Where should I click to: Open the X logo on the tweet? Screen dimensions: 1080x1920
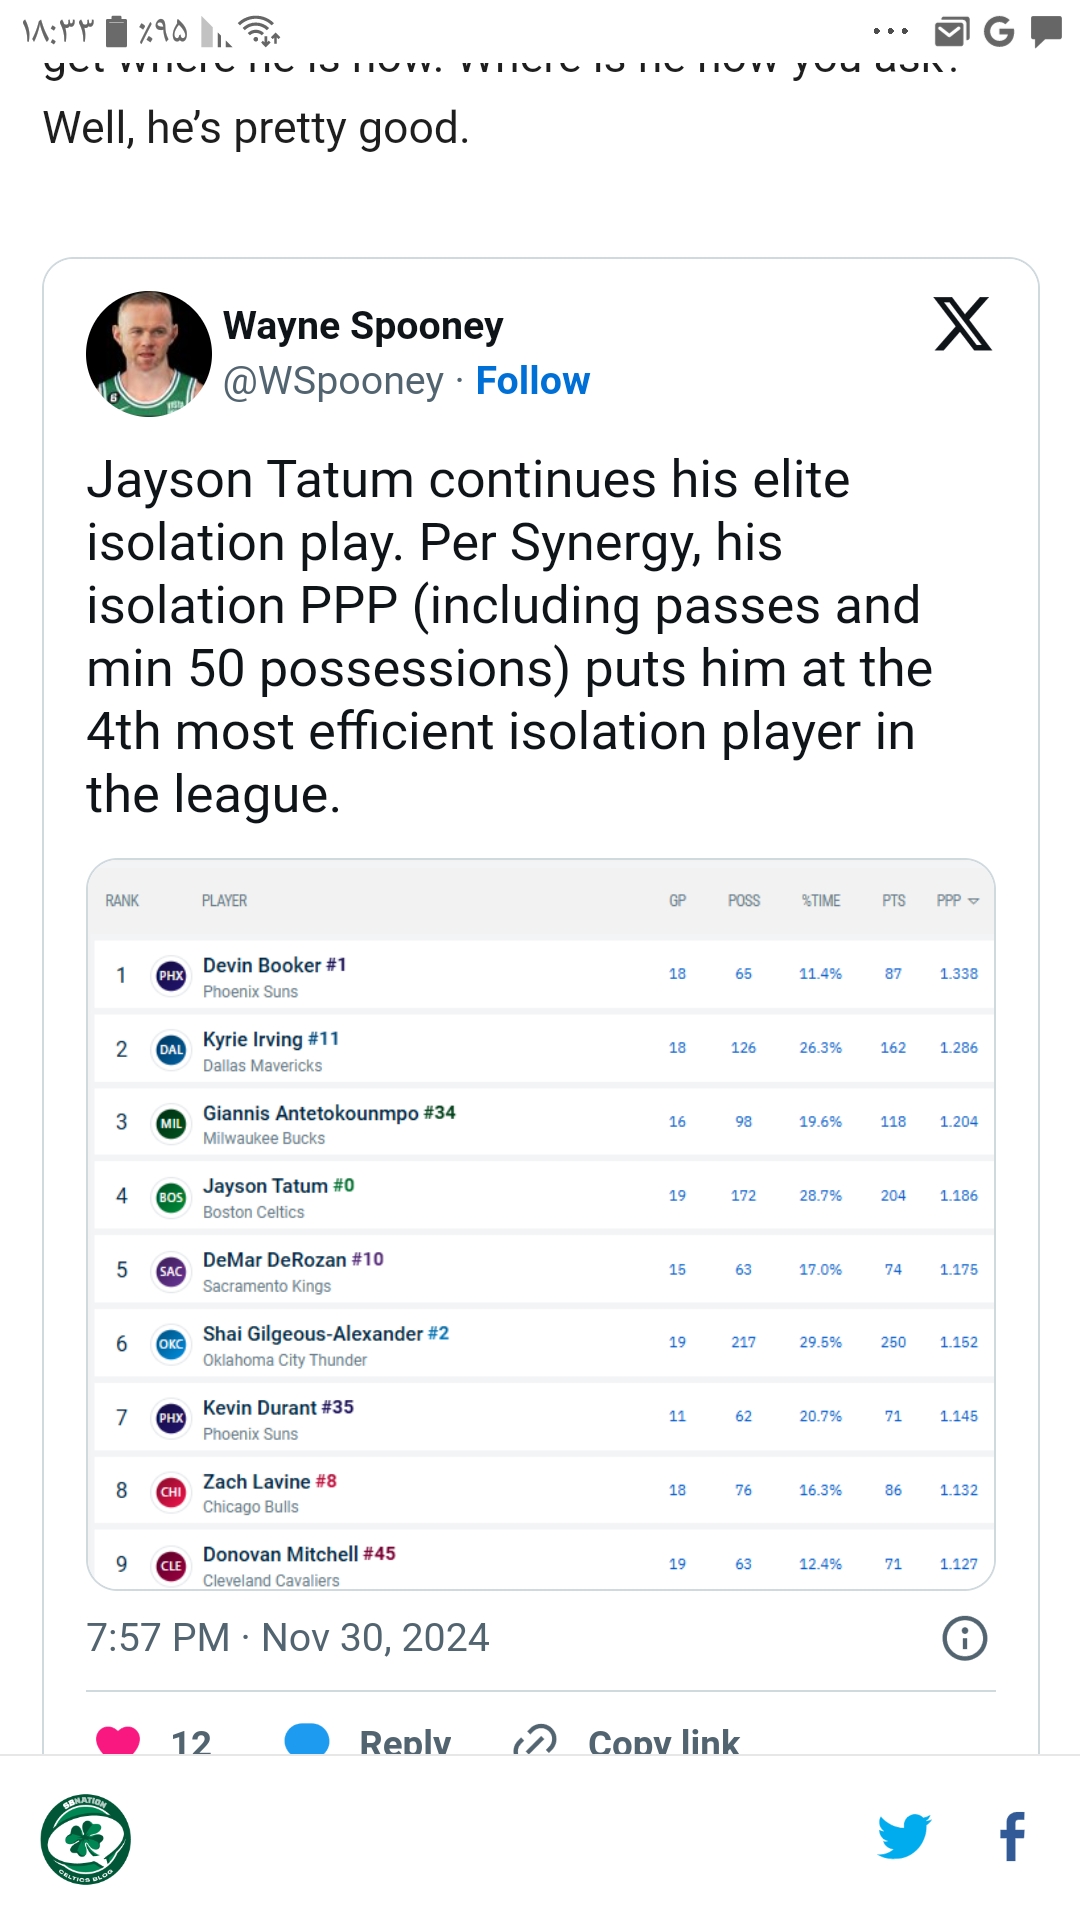coord(963,324)
